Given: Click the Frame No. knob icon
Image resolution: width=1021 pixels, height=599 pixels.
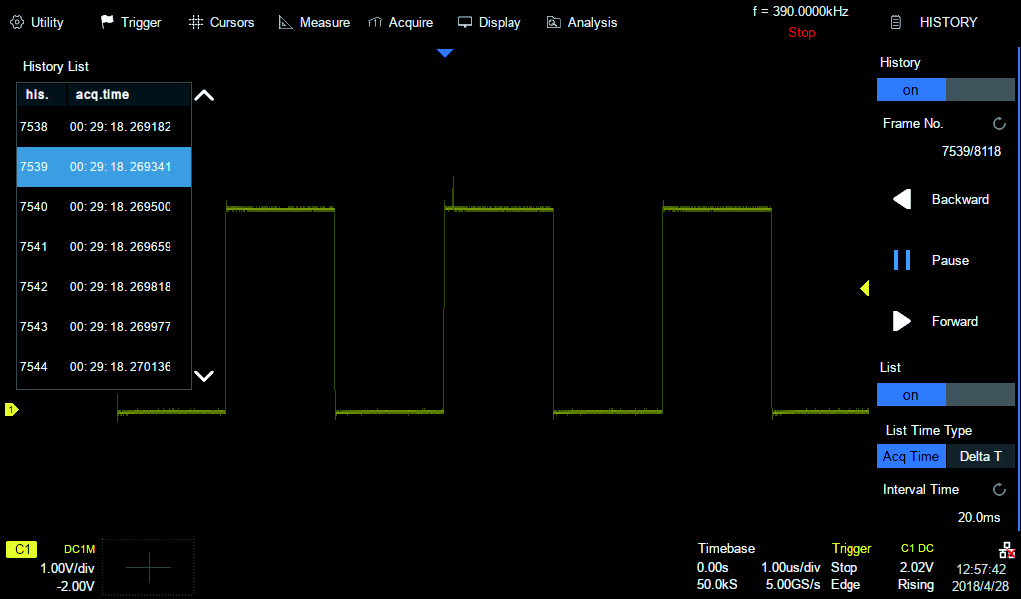Looking at the screenshot, I should [x=999, y=124].
